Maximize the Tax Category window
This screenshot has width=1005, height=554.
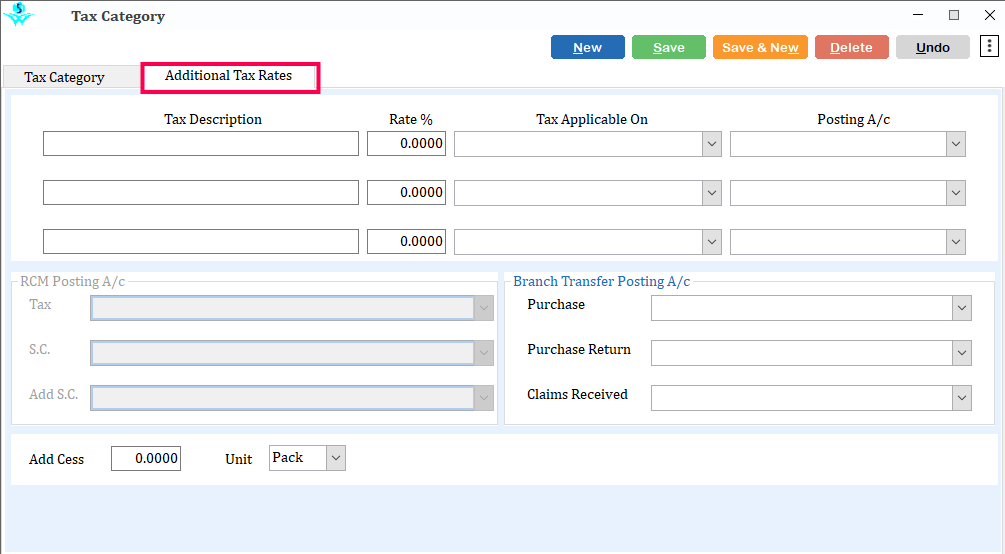coord(954,15)
